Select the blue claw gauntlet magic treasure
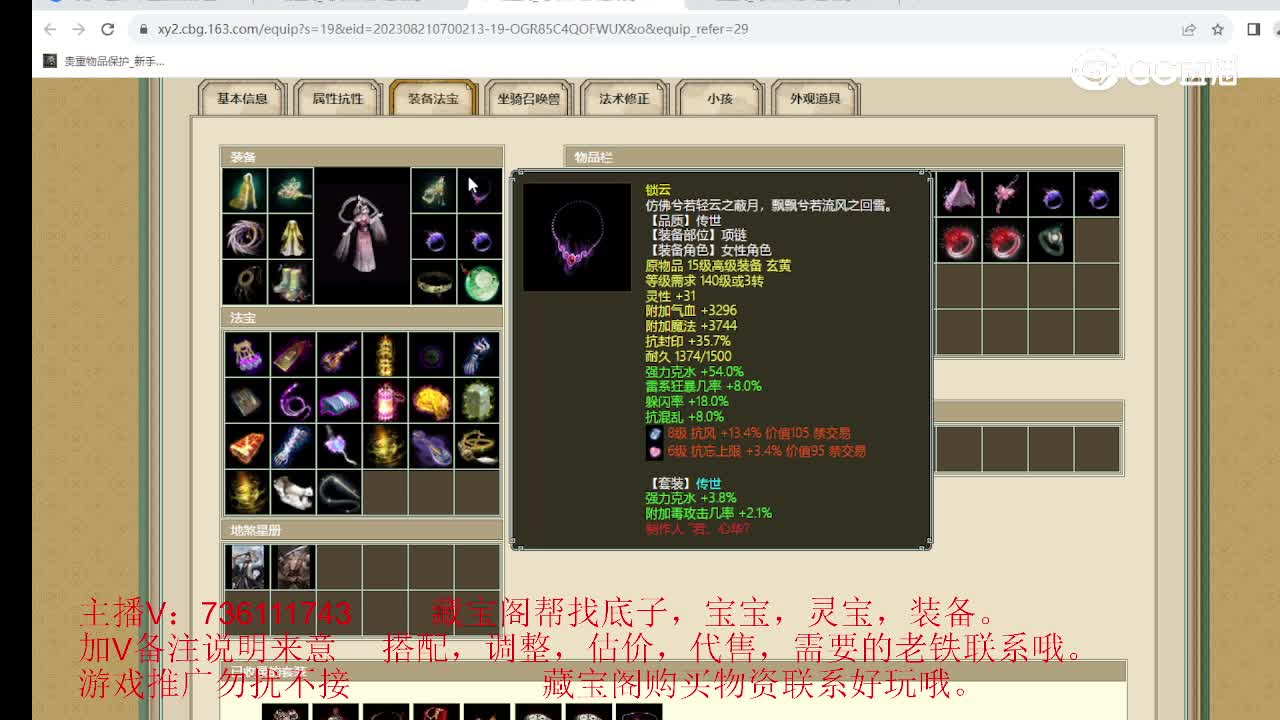Viewport: 1280px width, 720px height. (x=477, y=354)
